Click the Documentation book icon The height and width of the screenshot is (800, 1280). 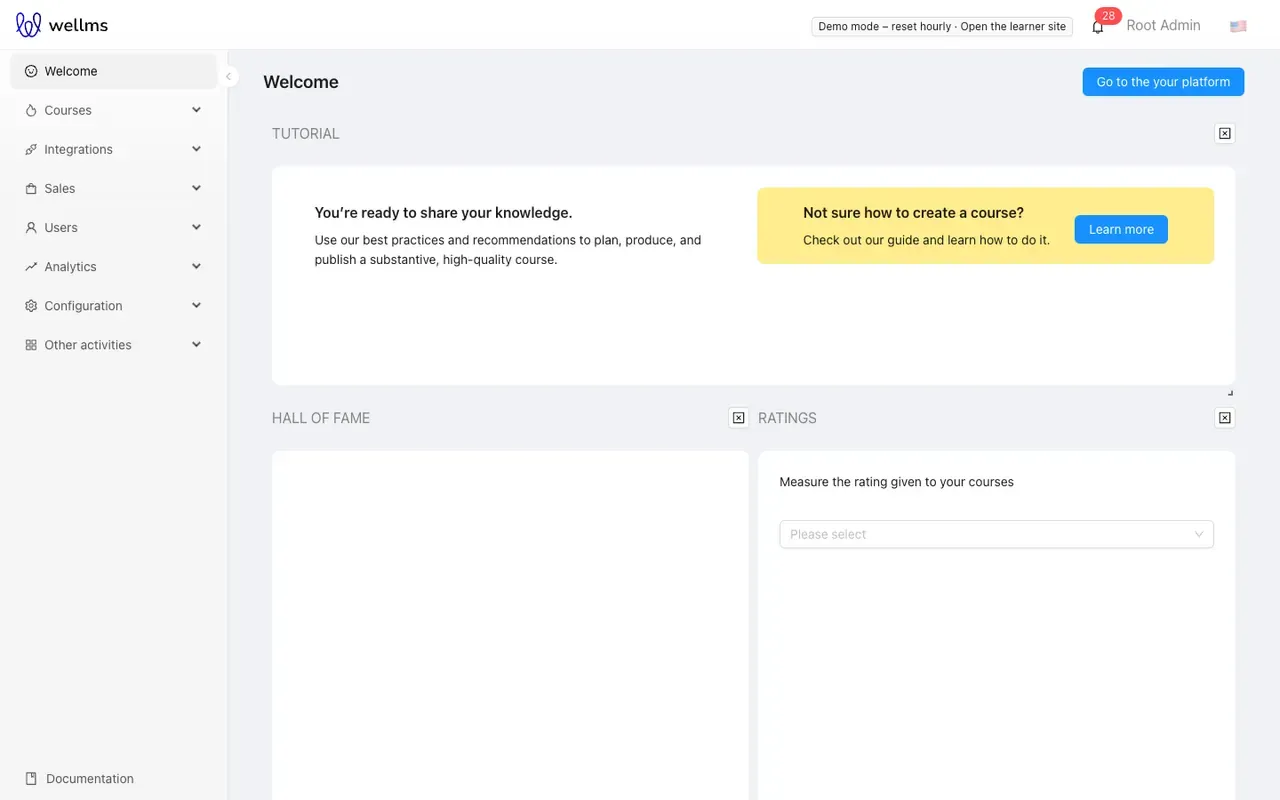(31, 779)
